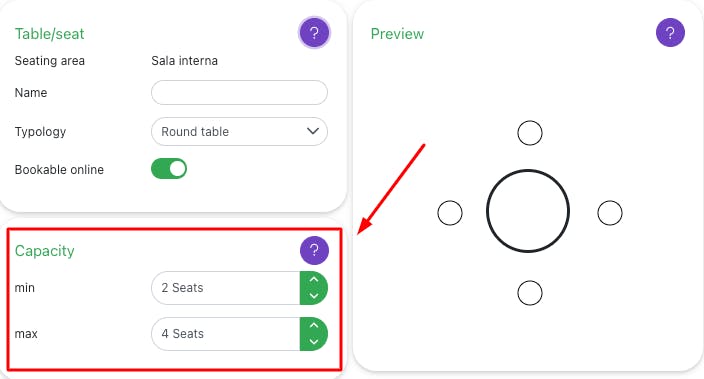Image resolution: width=704 pixels, height=379 pixels.
Task: Increase the min seats value
Action: click(x=314, y=280)
